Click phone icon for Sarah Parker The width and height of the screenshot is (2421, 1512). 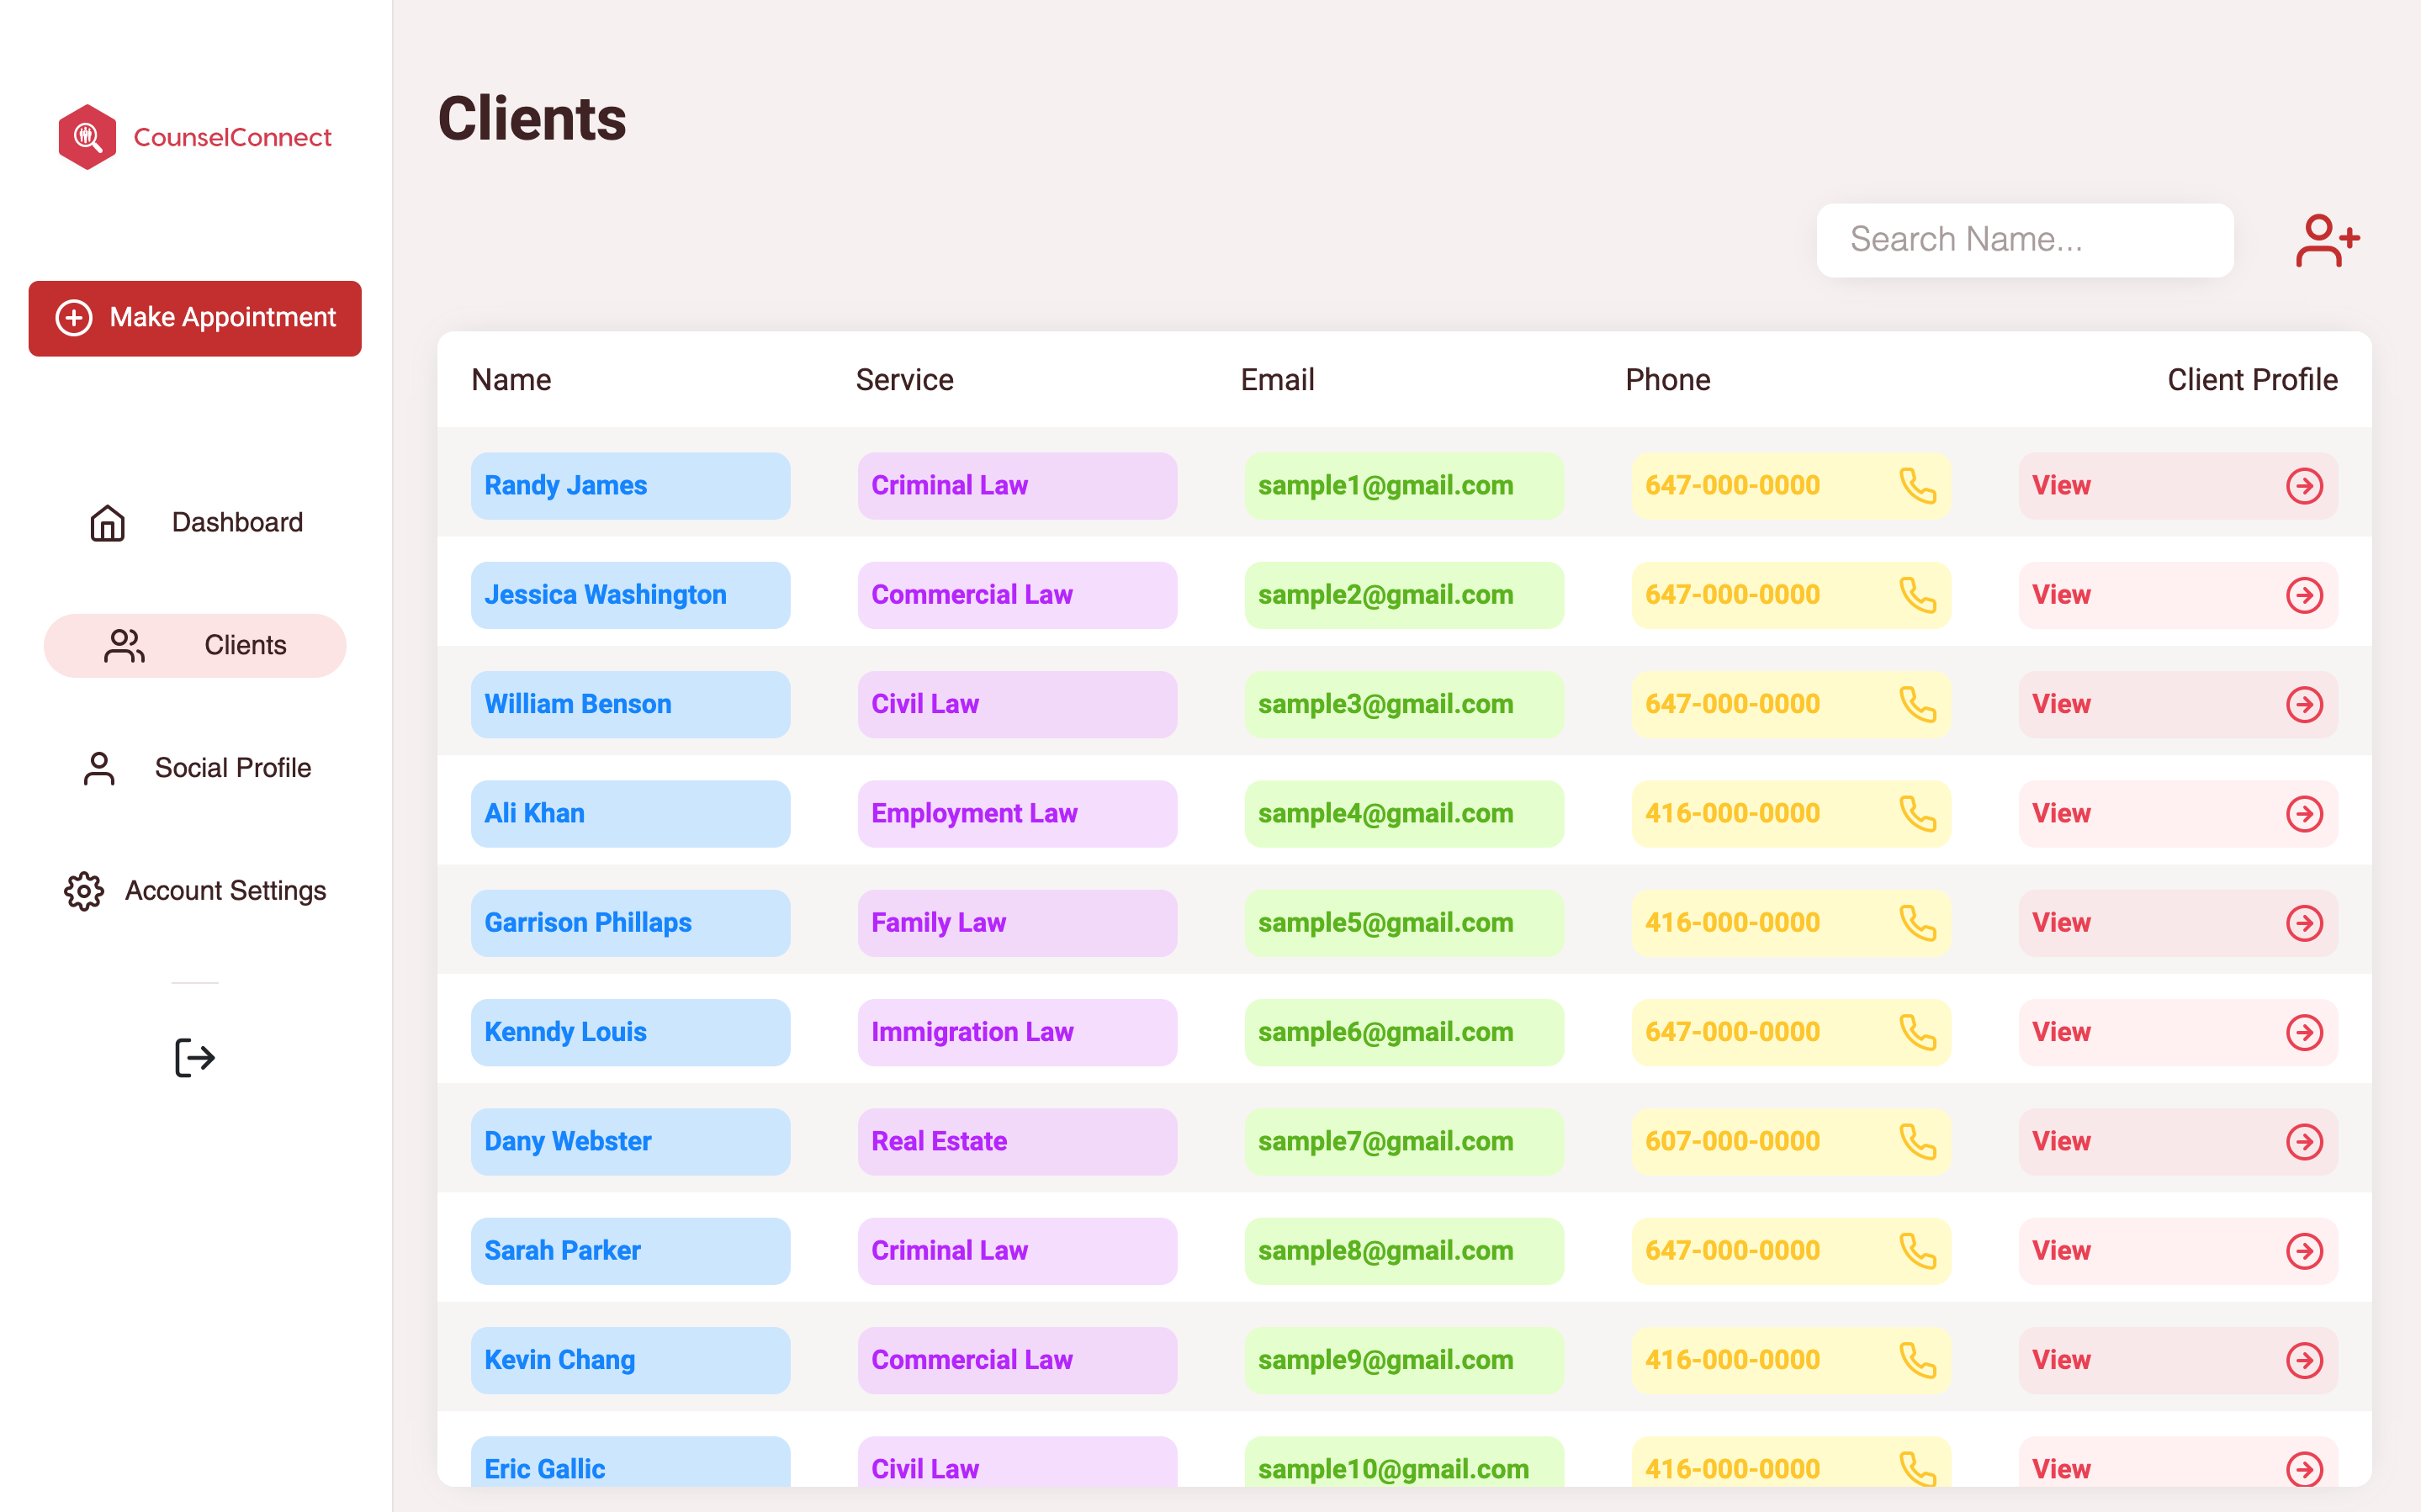pos(1917,1251)
